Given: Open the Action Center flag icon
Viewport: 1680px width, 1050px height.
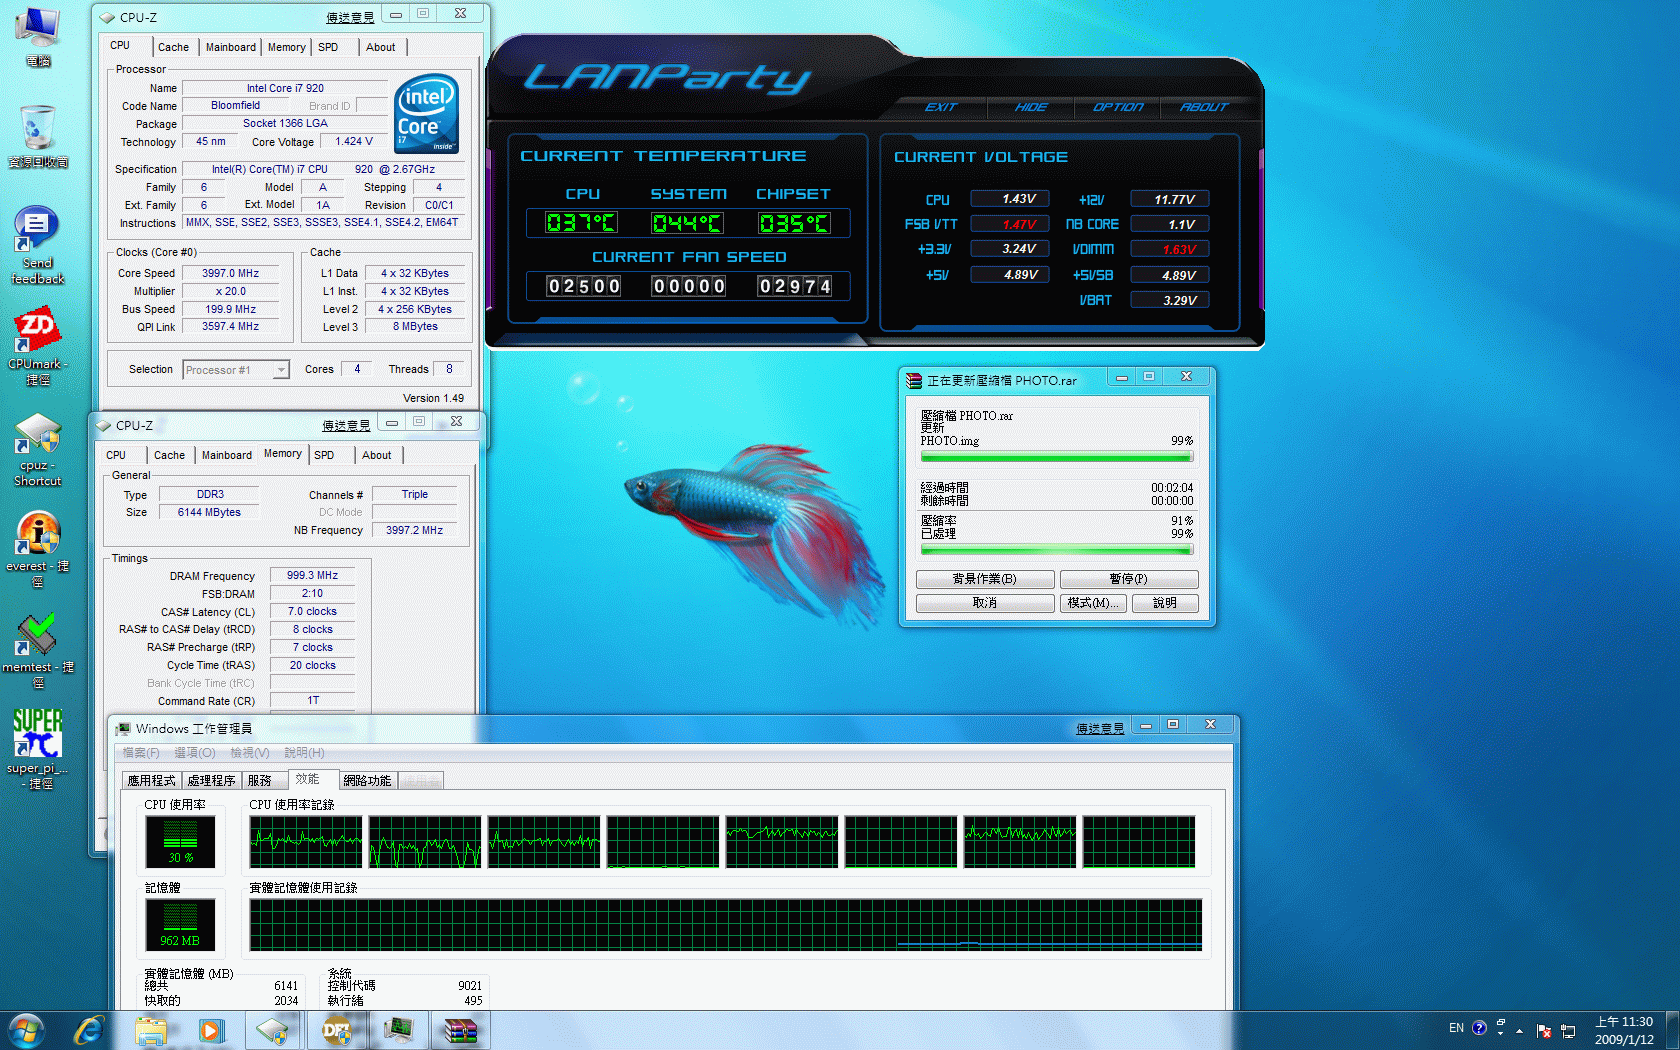Looking at the screenshot, I should tap(1544, 1030).
